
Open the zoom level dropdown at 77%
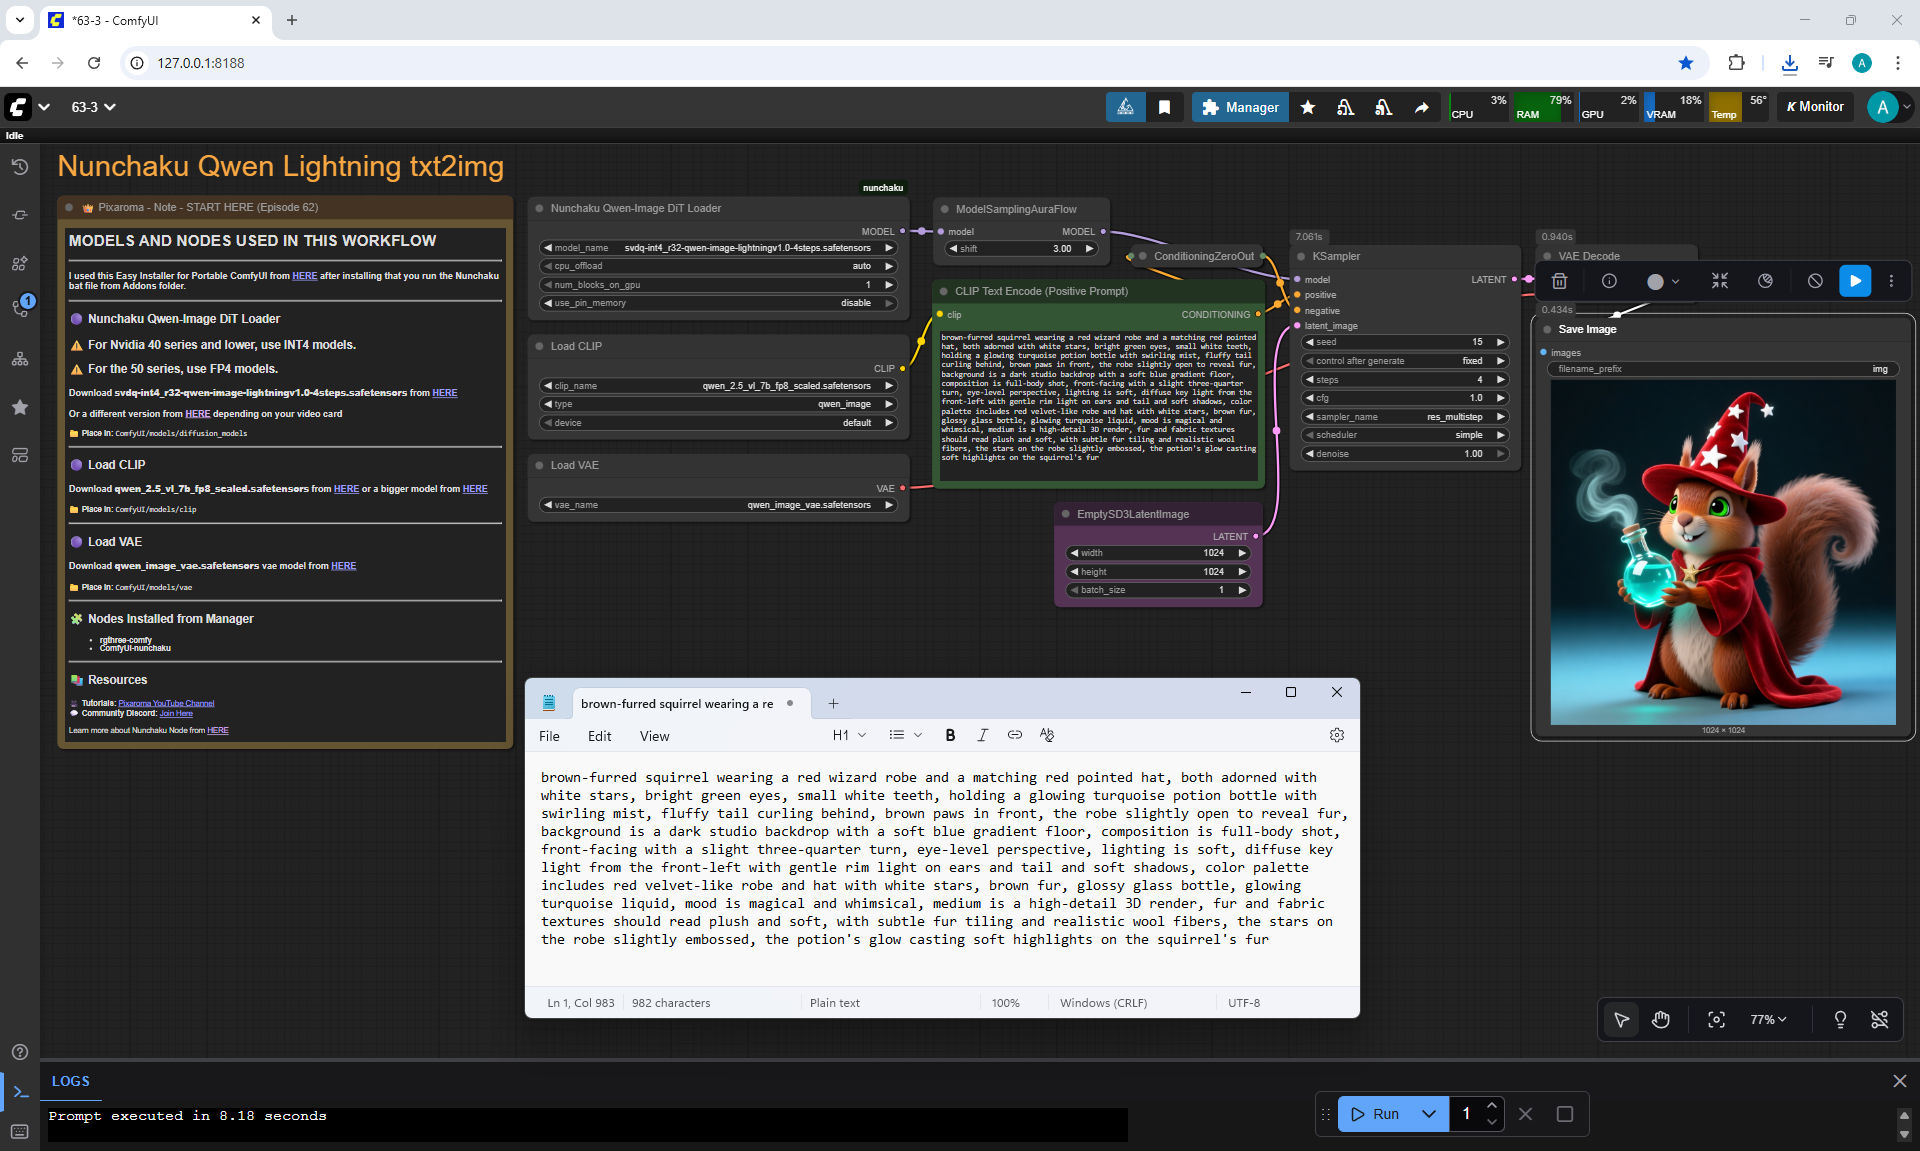click(x=1767, y=1019)
